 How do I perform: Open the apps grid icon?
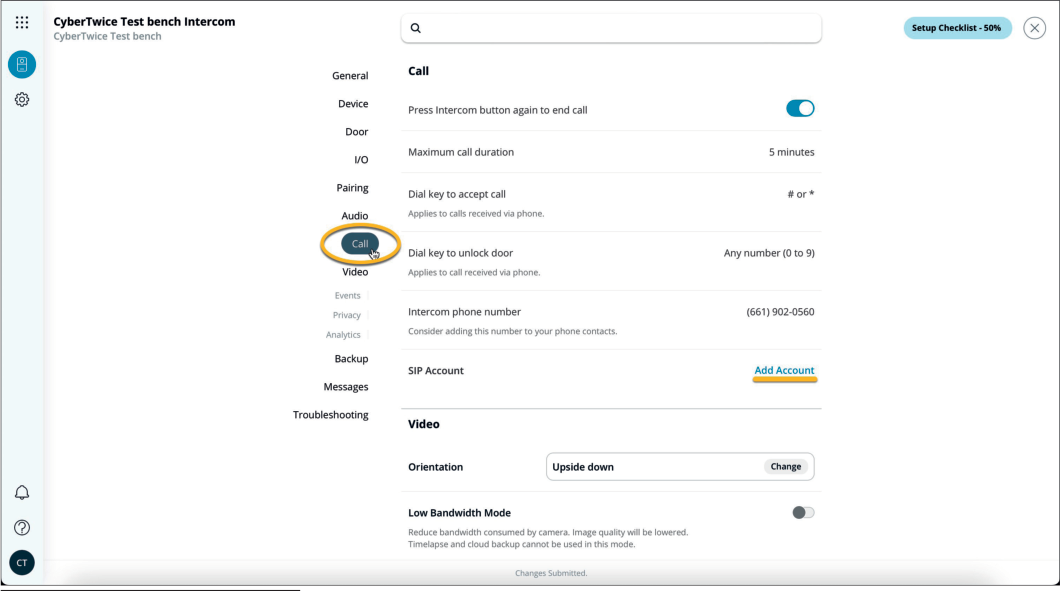[21, 21]
